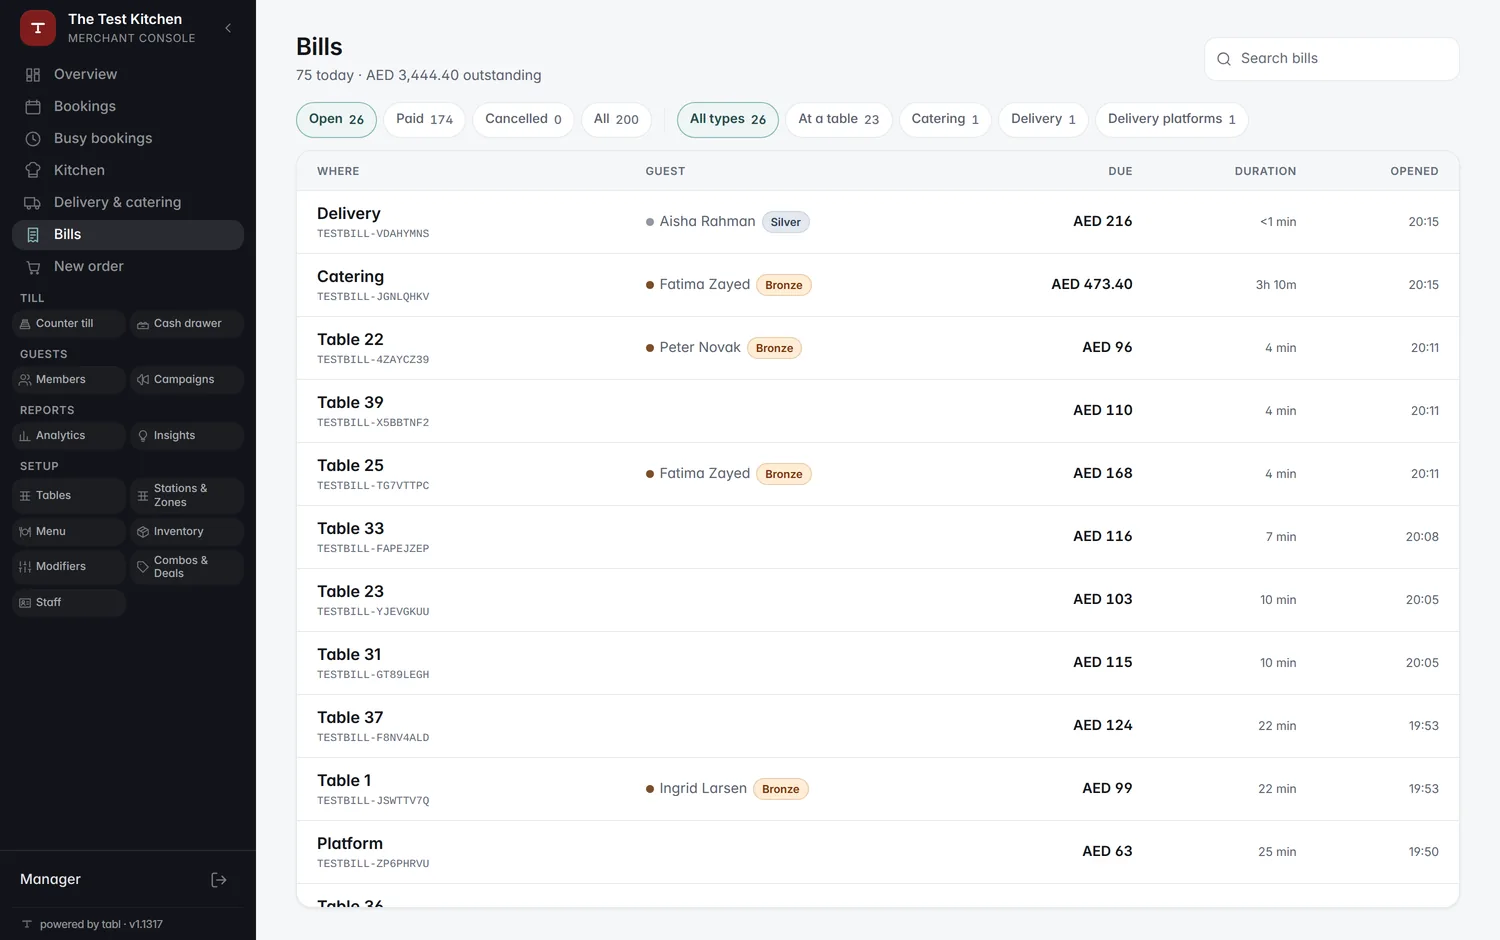Switch to the Paid bills filter

click(424, 120)
